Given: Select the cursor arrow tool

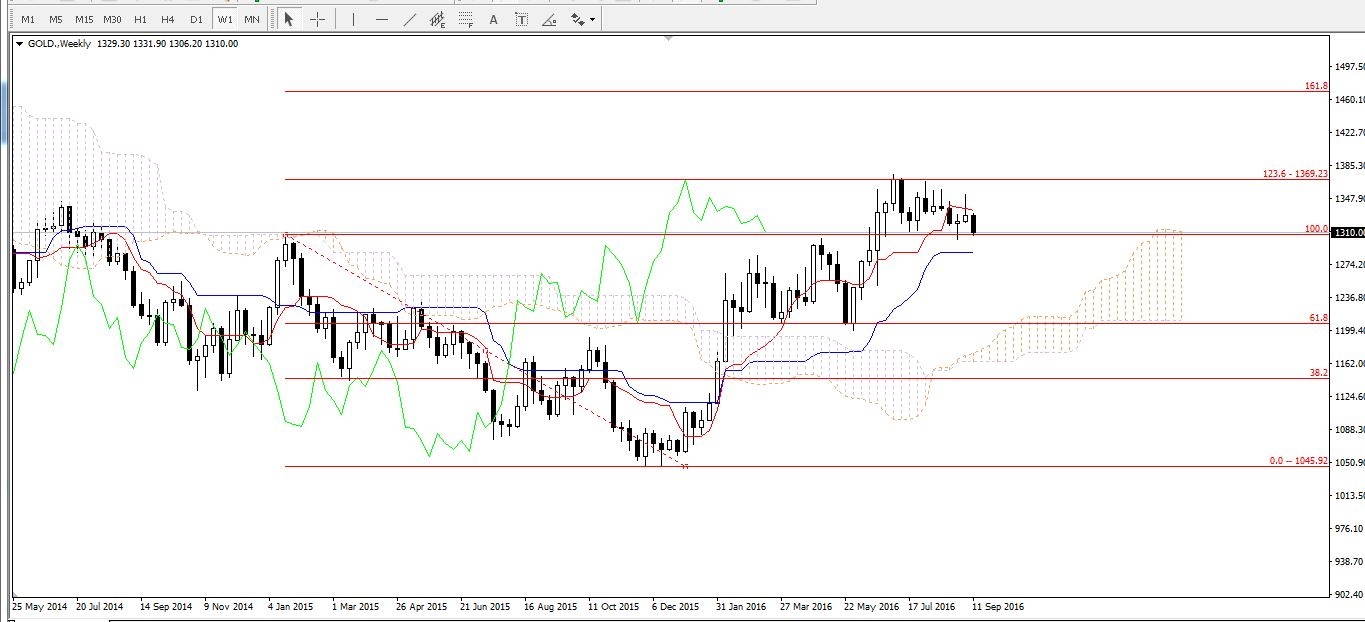Looking at the screenshot, I should (288, 19).
